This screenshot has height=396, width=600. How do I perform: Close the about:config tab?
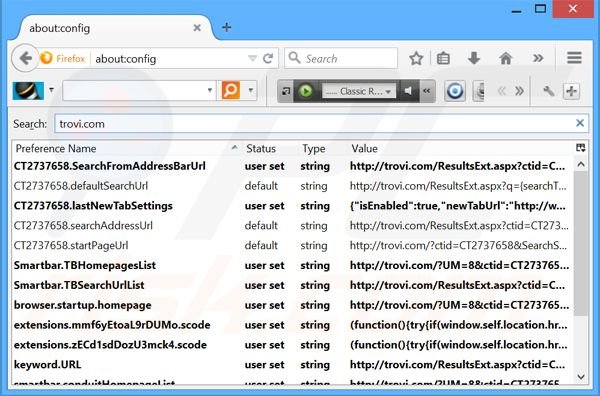[197, 28]
